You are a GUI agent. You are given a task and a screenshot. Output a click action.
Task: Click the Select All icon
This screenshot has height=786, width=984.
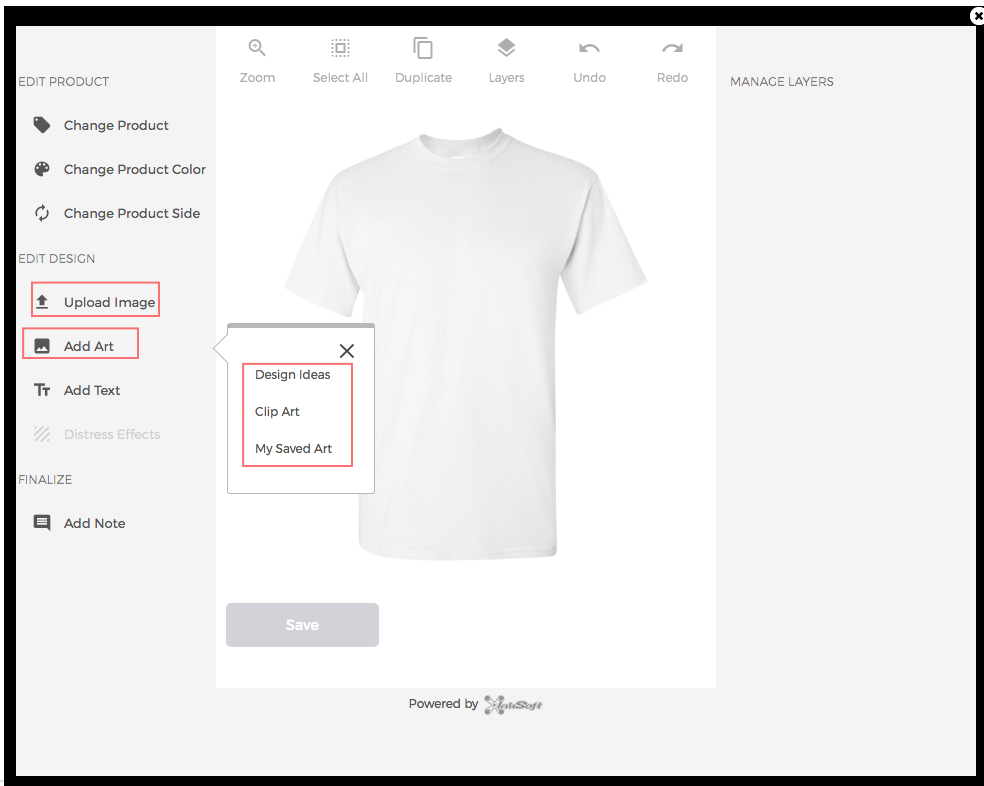(340, 47)
